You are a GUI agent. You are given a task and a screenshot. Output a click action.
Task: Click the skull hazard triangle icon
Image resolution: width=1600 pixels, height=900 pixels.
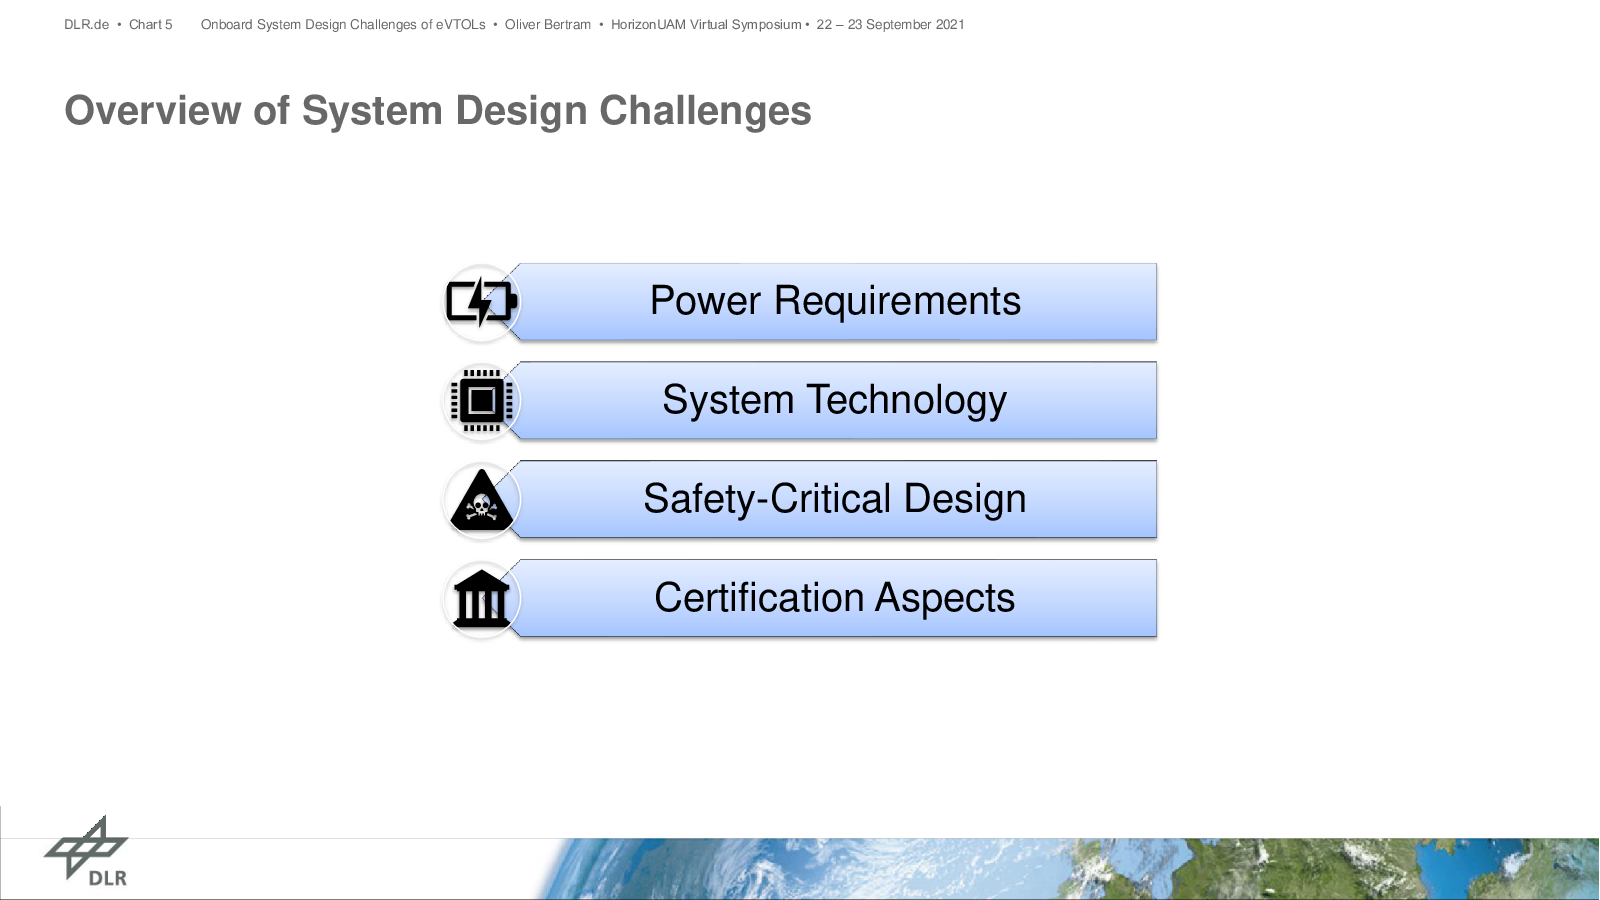(481, 500)
